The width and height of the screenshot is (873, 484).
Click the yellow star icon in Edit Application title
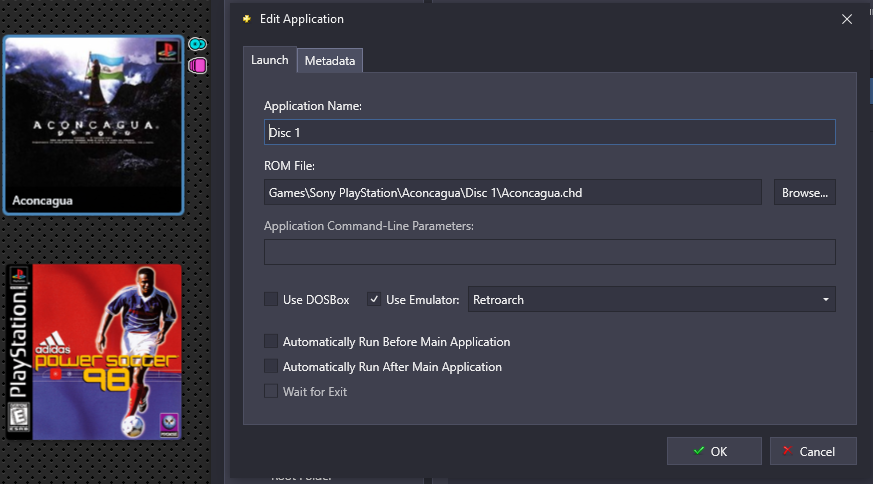tap(247, 19)
